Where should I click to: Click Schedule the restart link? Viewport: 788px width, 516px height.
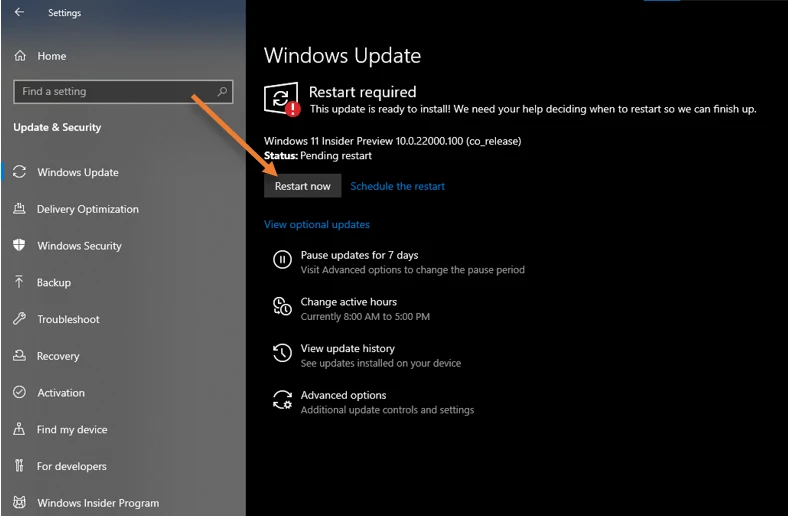(x=398, y=186)
